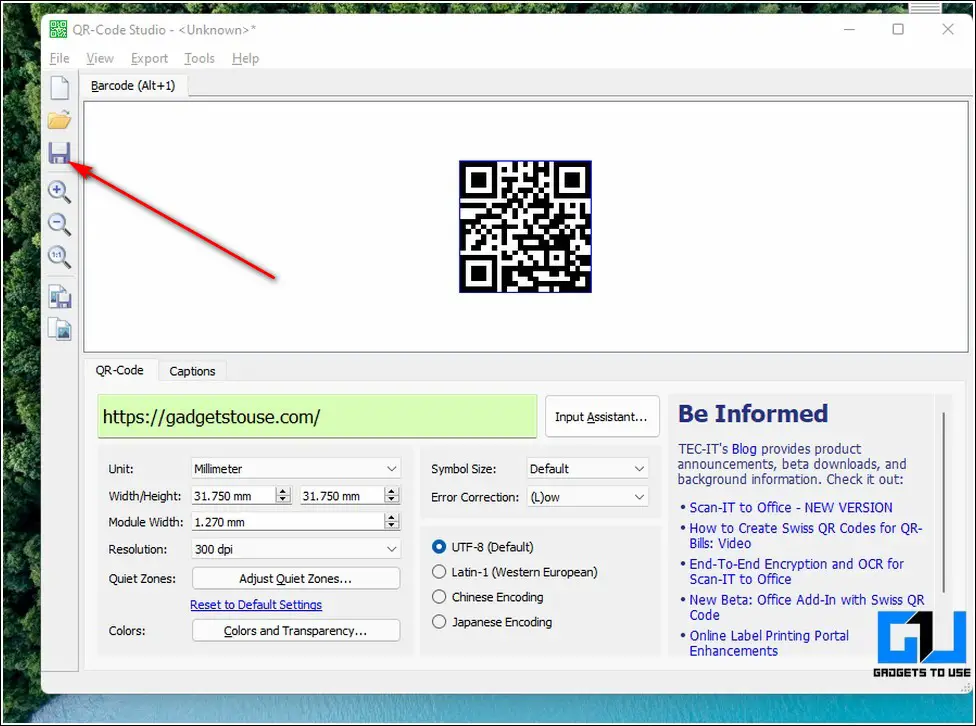Zoom out of the barcode preview
The width and height of the screenshot is (976, 726).
[x=59, y=224]
